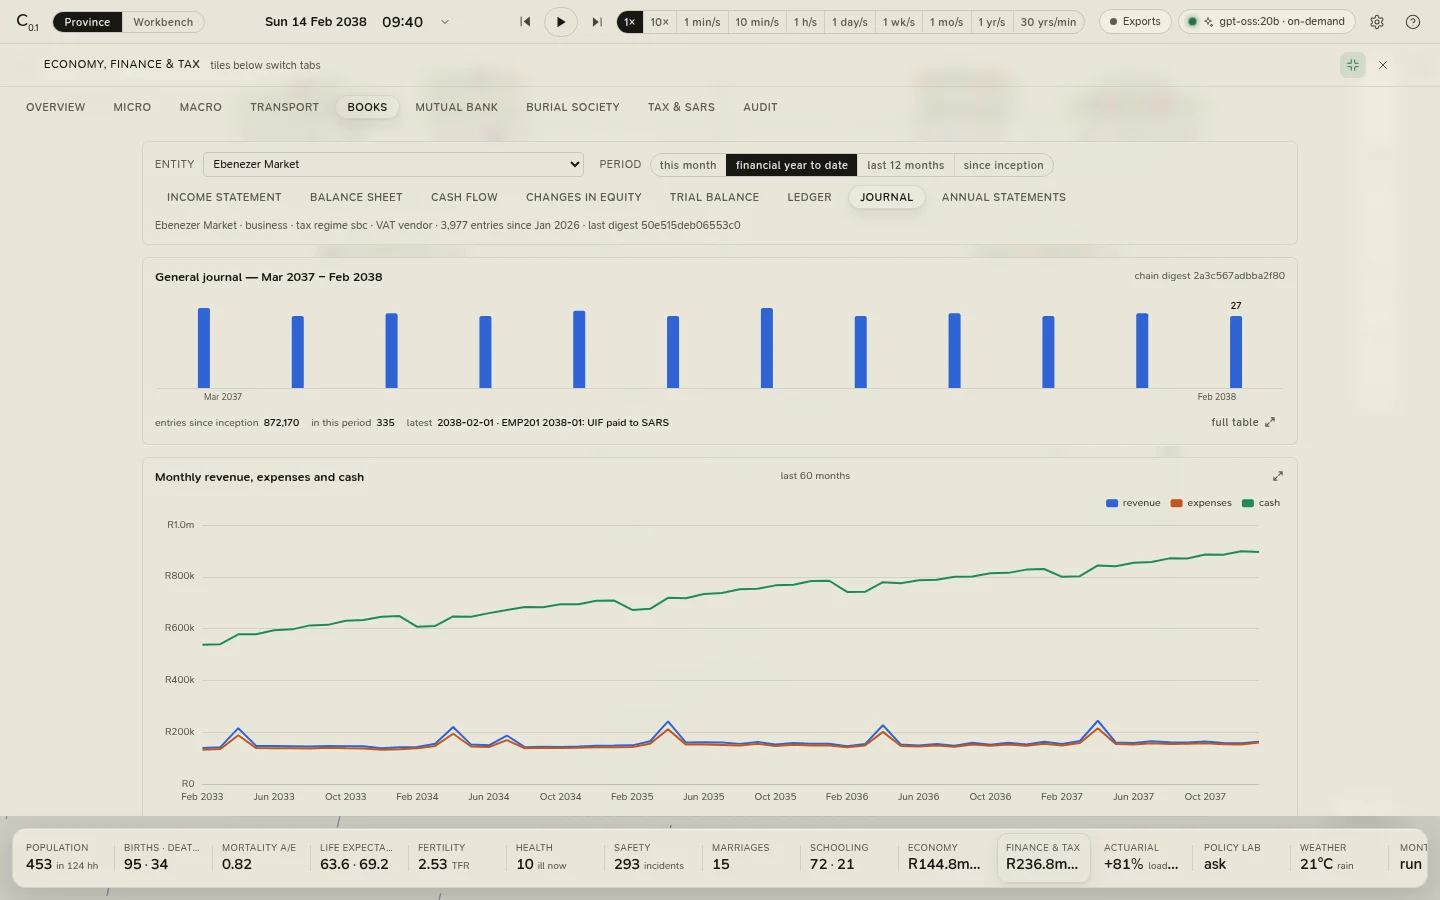Expand the date and time chevron
Image resolution: width=1440 pixels, height=900 pixels.
tap(445, 22)
